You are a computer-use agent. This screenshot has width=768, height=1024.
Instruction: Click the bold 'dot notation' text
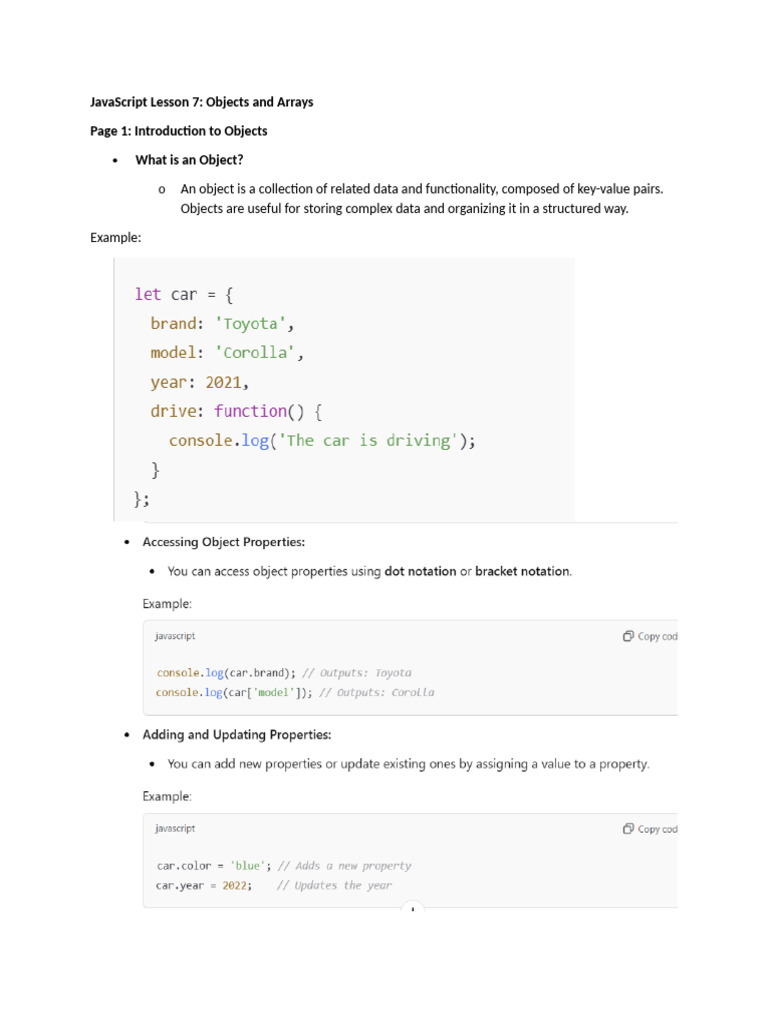pyautogui.click(x=421, y=571)
